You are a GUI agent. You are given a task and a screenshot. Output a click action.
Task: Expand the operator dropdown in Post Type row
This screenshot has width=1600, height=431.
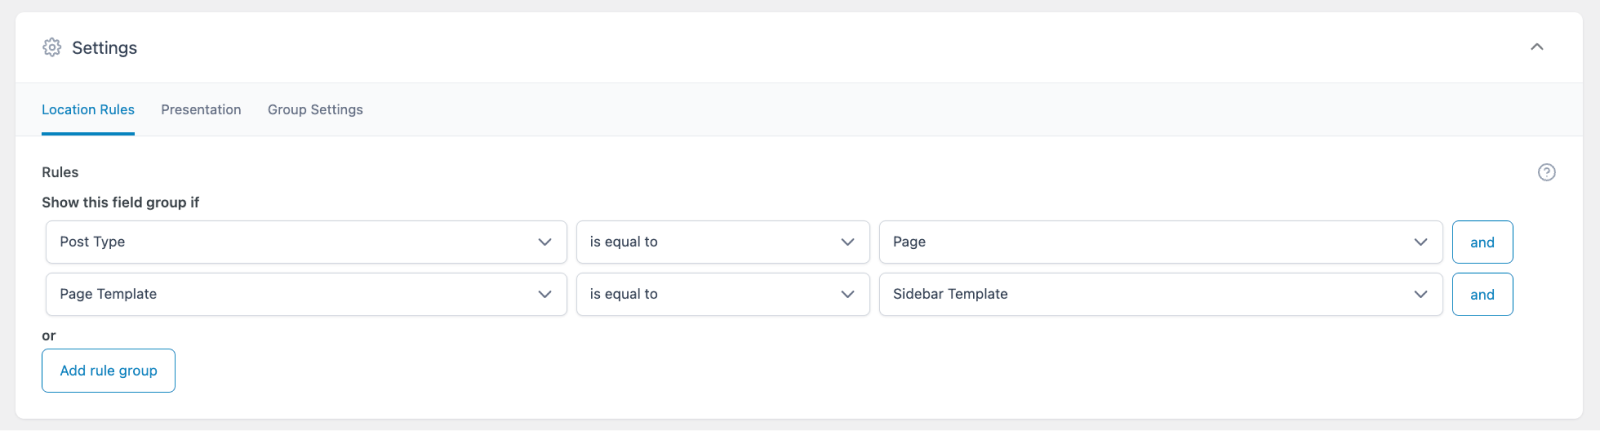click(722, 242)
